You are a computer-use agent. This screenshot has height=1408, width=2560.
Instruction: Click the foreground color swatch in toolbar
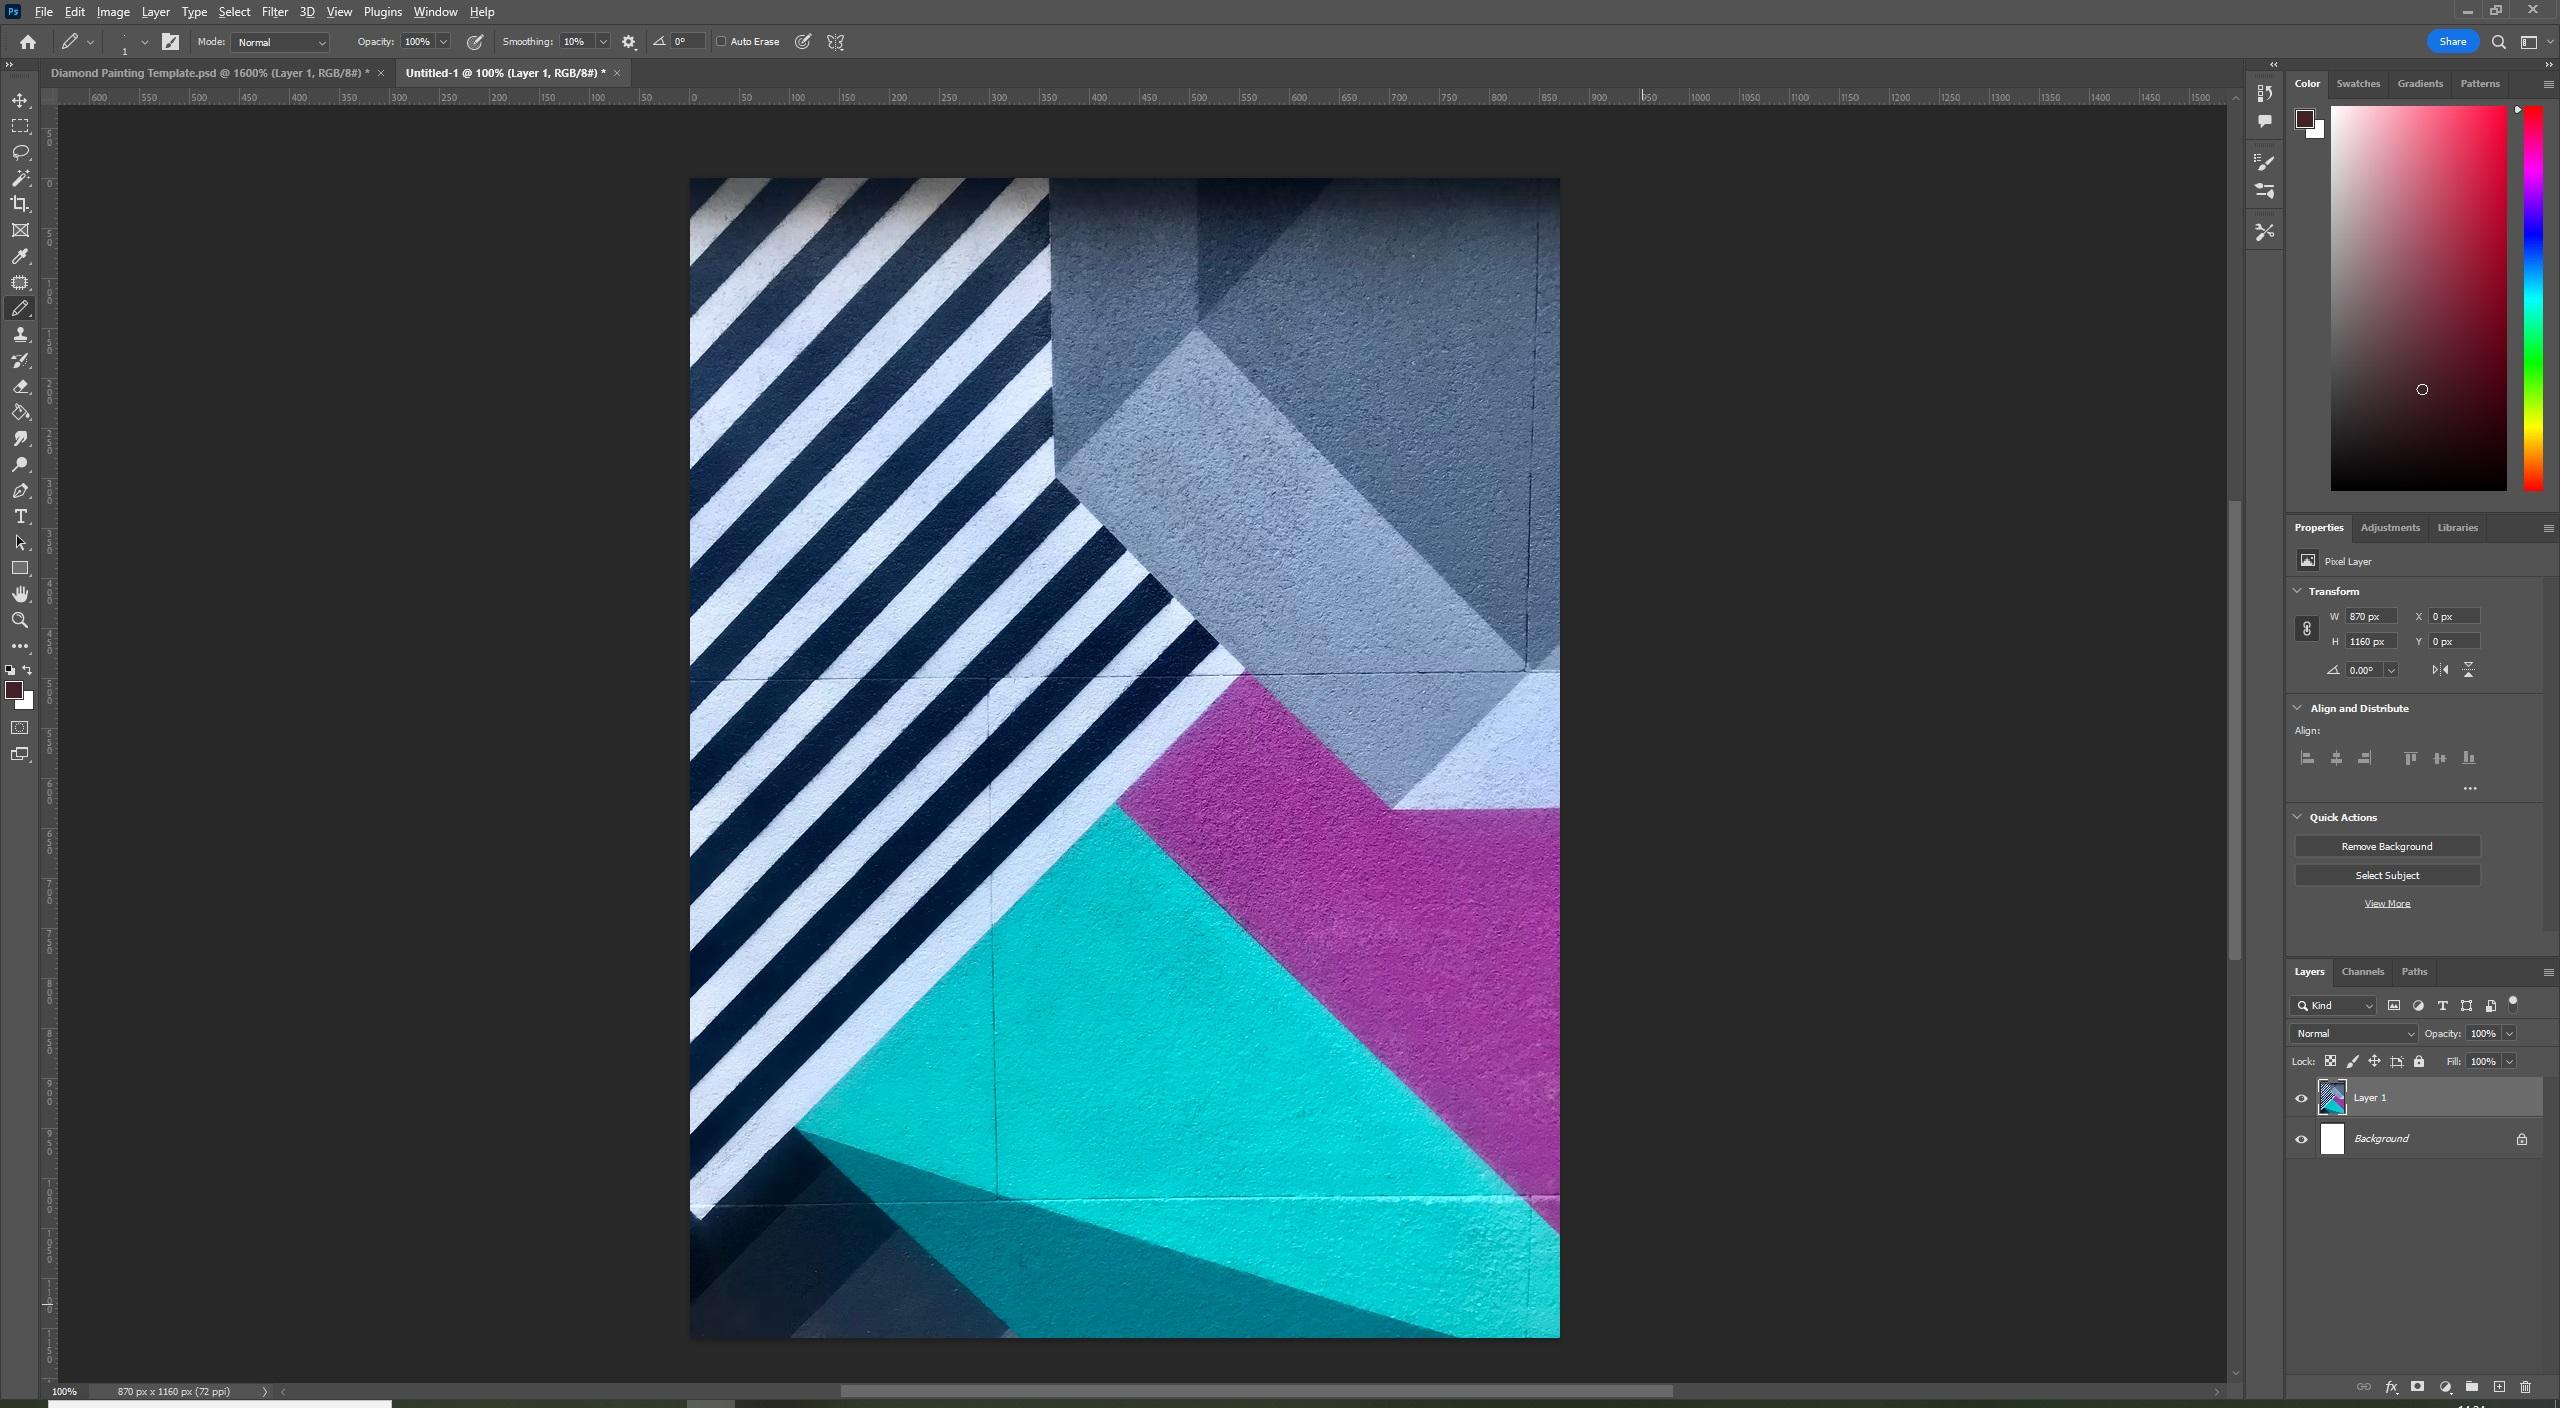pyautogui.click(x=14, y=691)
